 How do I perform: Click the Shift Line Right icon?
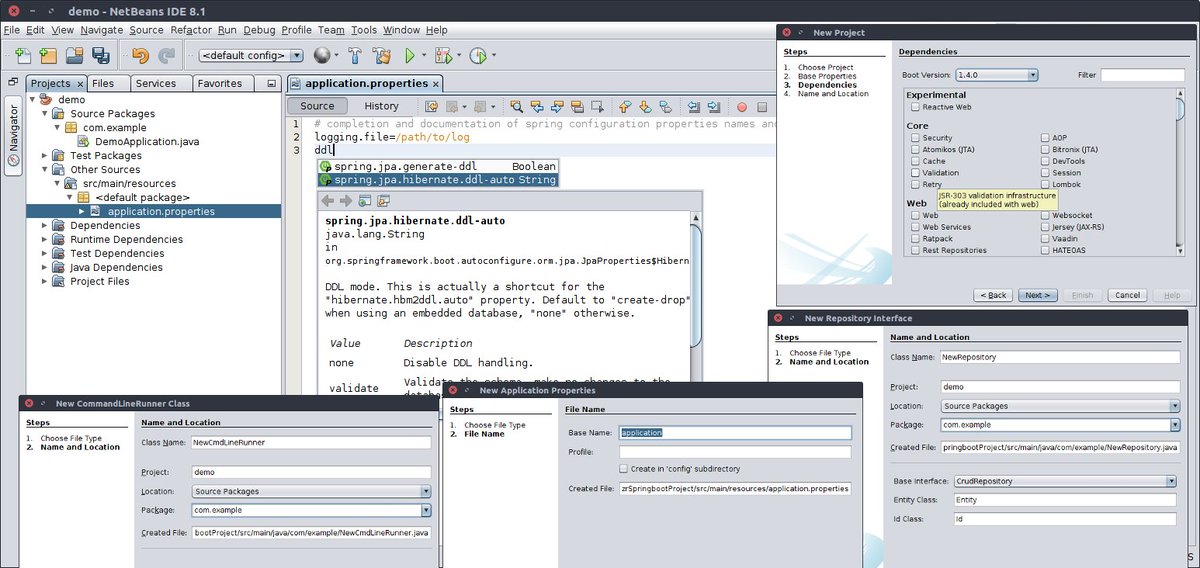tap(713, 106)
